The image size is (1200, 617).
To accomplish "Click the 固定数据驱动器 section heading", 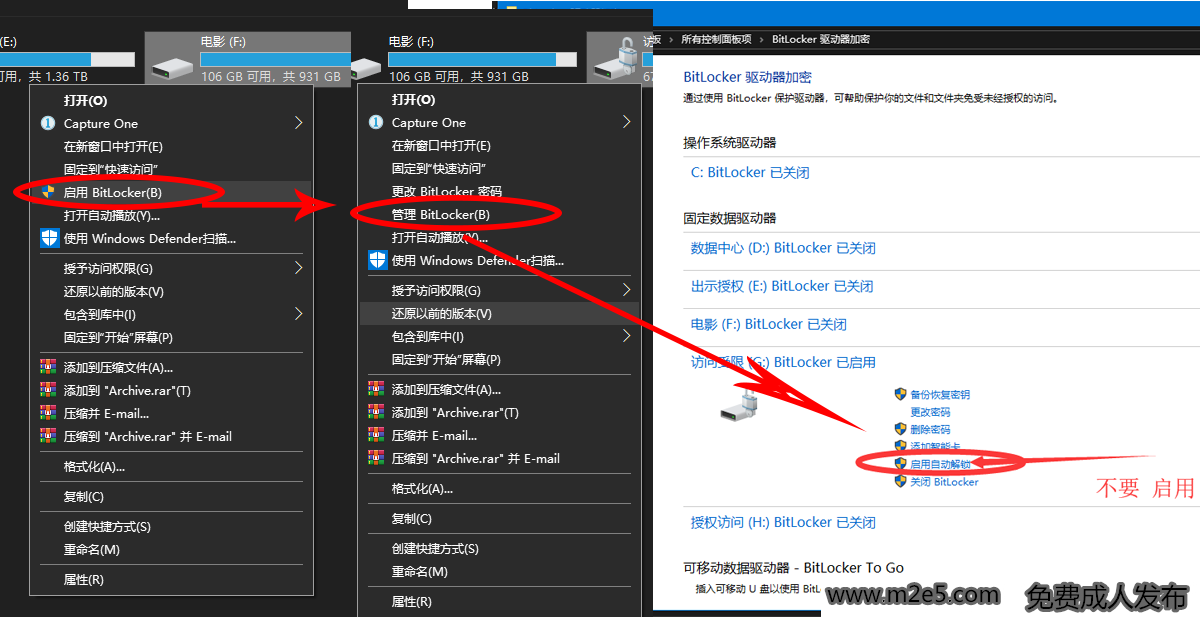I will click(x=730, y=218).
